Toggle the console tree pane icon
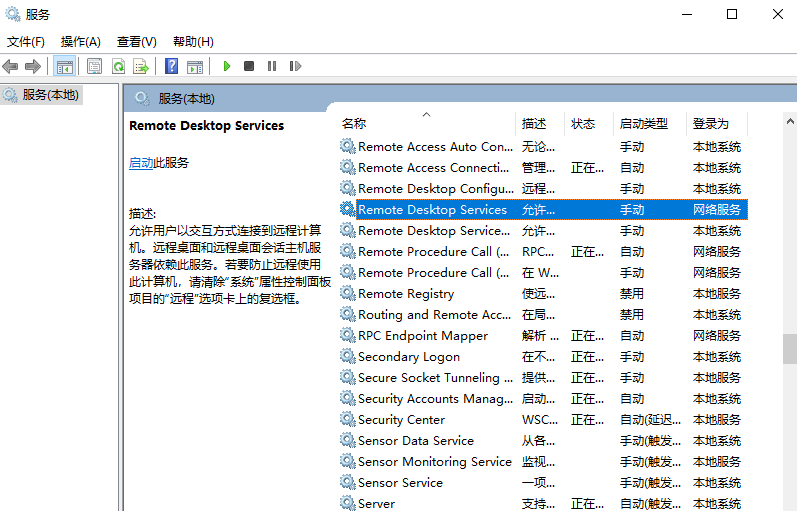Screen dimensions: 797x511 65,66
